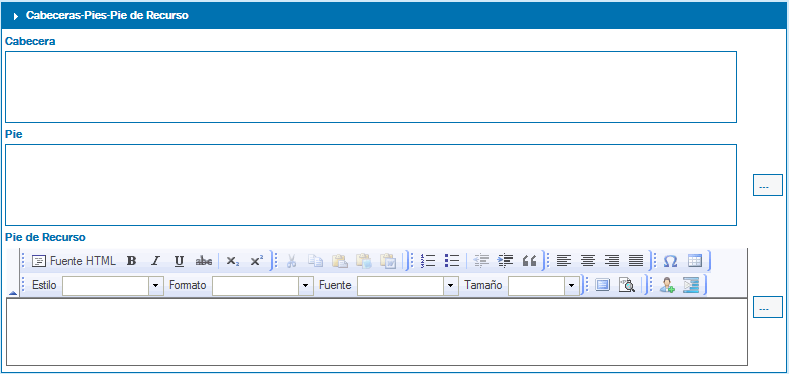789x374 pixels.
Task: Click Paste from Word icon
Action: point(388,261)
